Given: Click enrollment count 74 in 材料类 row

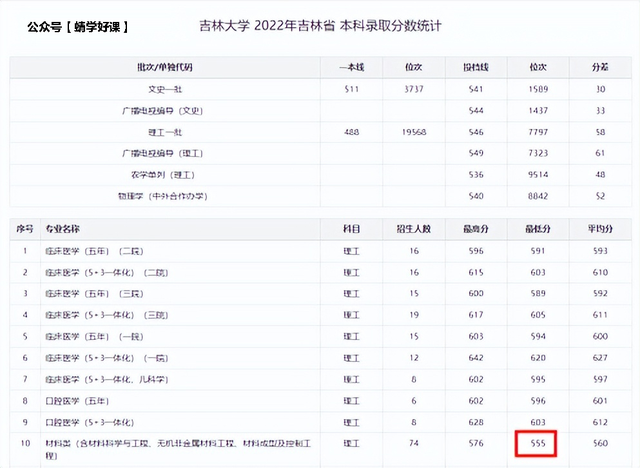Looking at the screenshot, I should pyautogui.click(x=414, y=443).
